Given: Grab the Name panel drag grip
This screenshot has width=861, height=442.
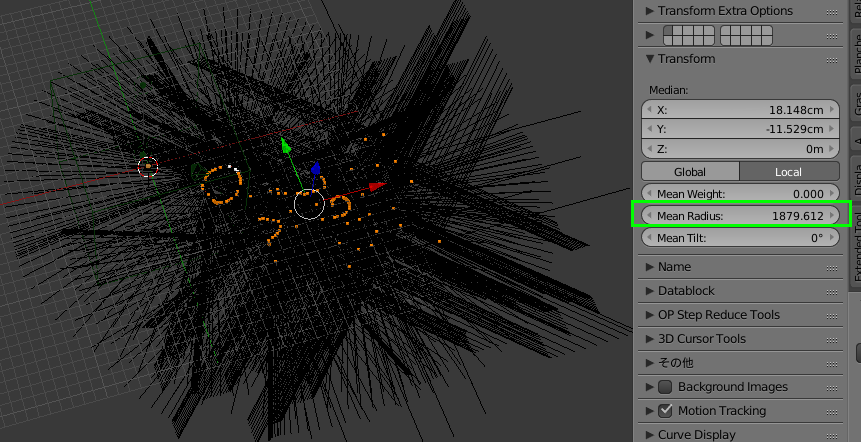Looking at the screenshot, I should click(x=831, y=267).
